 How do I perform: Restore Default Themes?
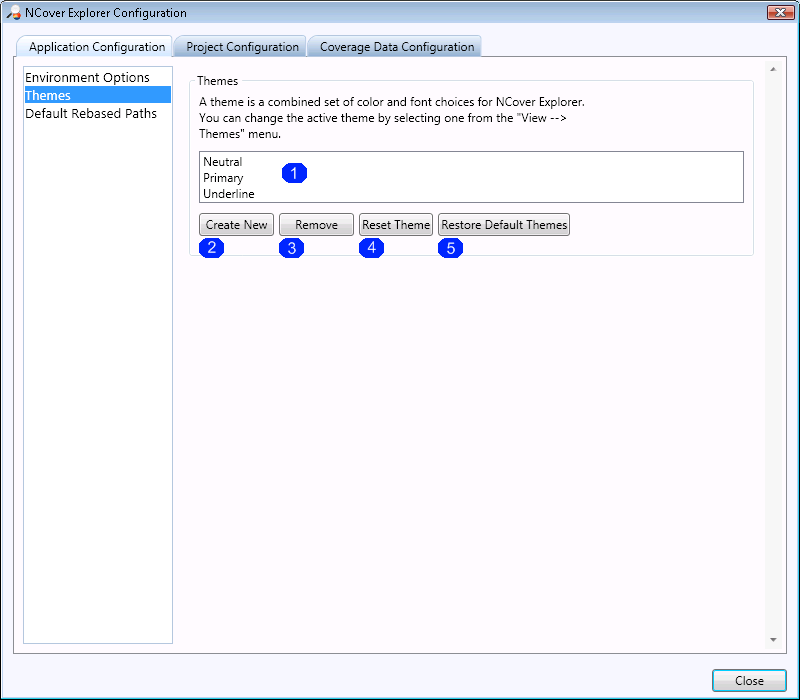click(504, 224)
